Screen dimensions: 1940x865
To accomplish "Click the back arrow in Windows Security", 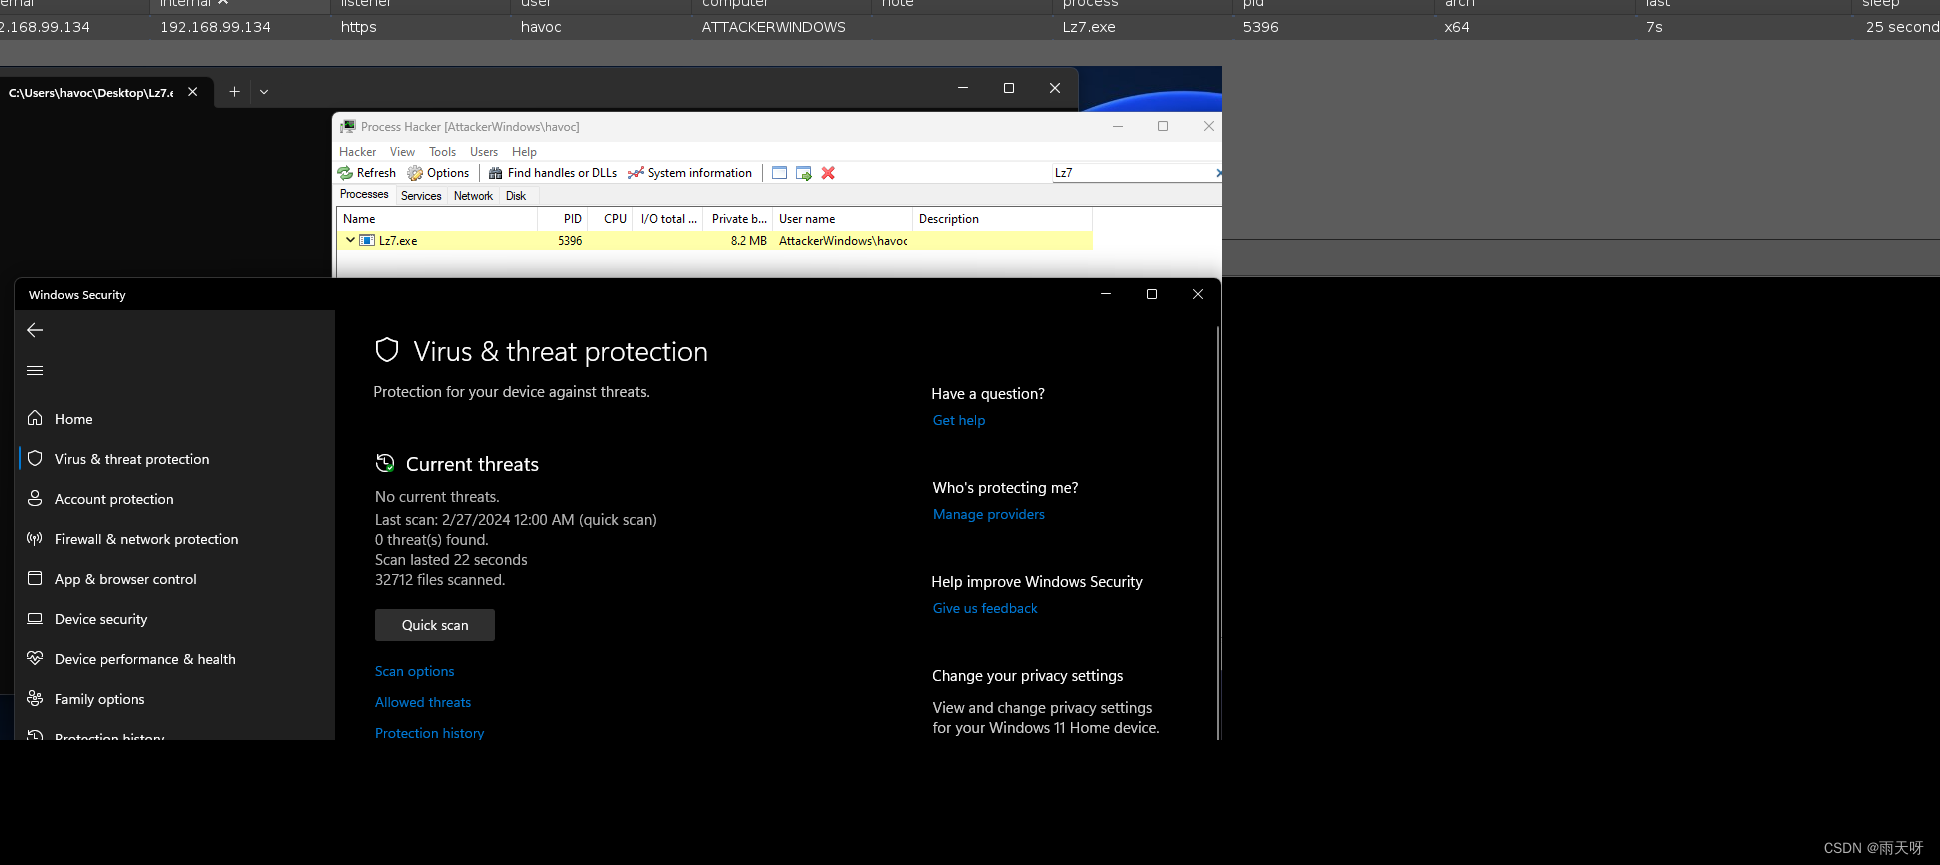I will 35,330.
